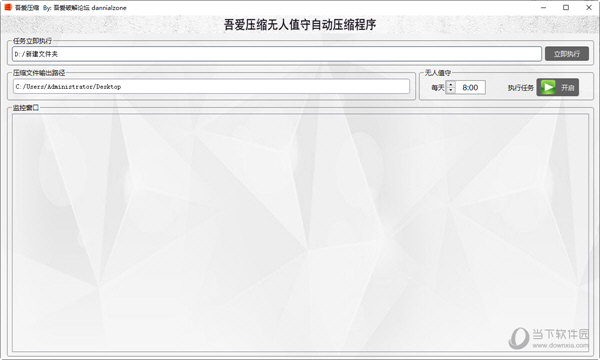Click the 每天 label
This screenshot has height=360, width=600.
click(x=438, y=88)
